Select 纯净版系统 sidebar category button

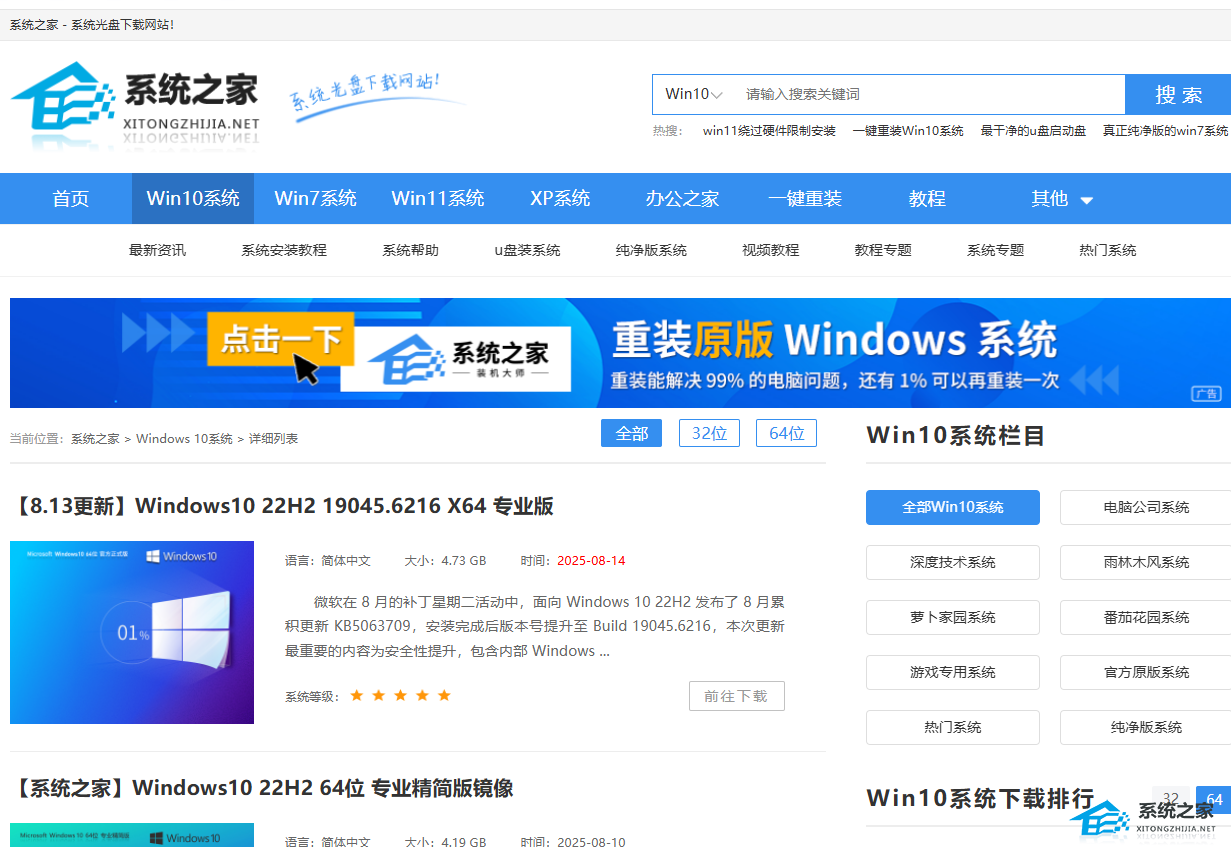pos(1146,727)
